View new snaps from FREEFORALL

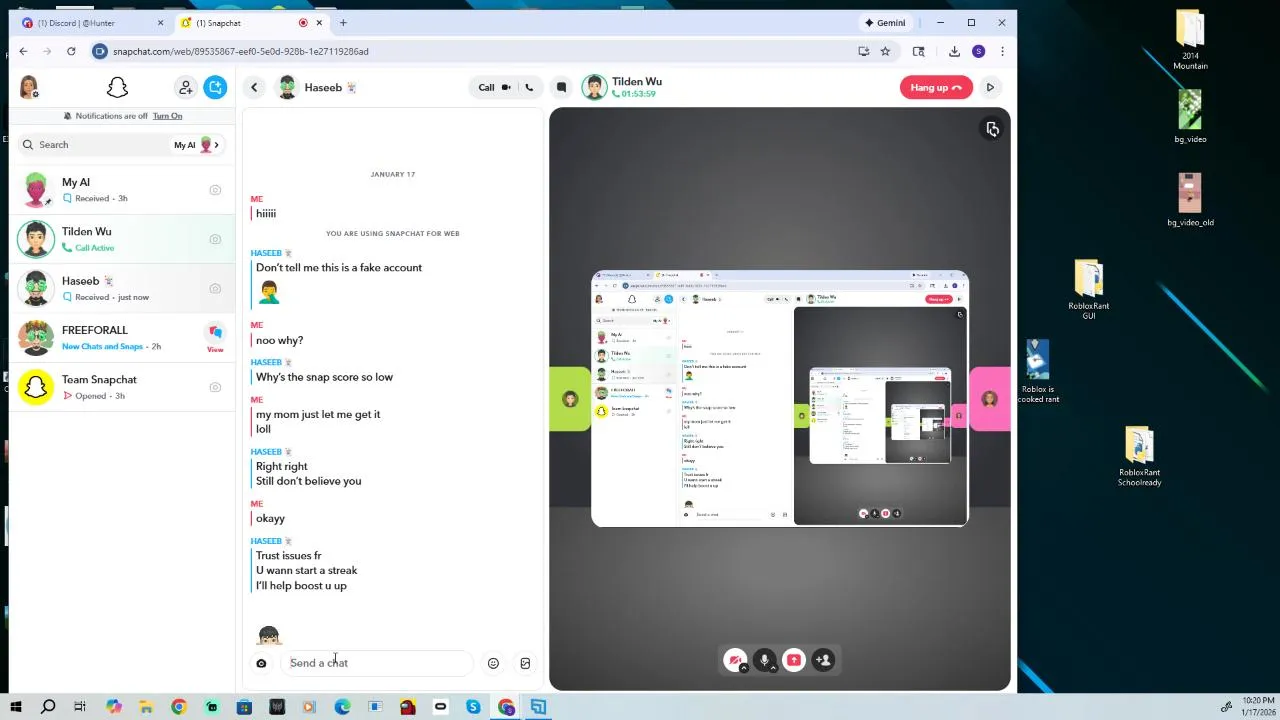[x=215, y=338]
